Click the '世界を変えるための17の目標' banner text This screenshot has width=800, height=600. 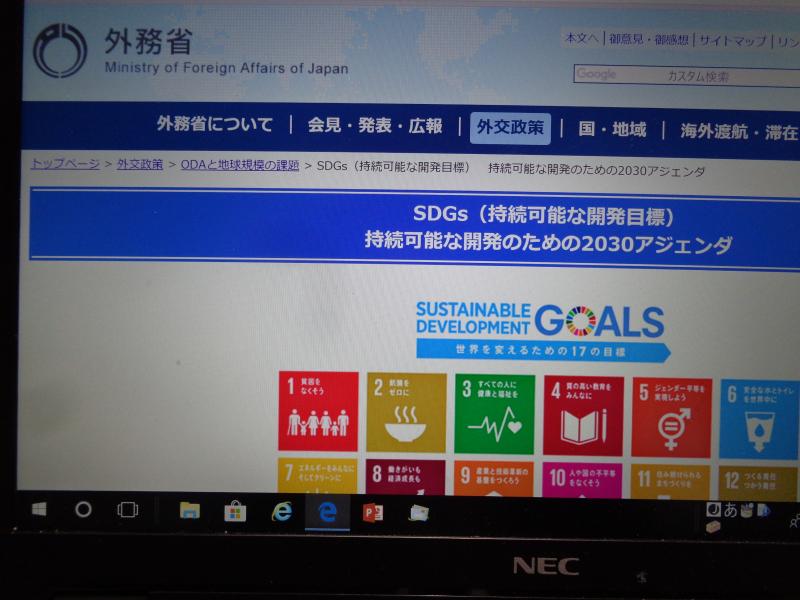pos(540,351)
